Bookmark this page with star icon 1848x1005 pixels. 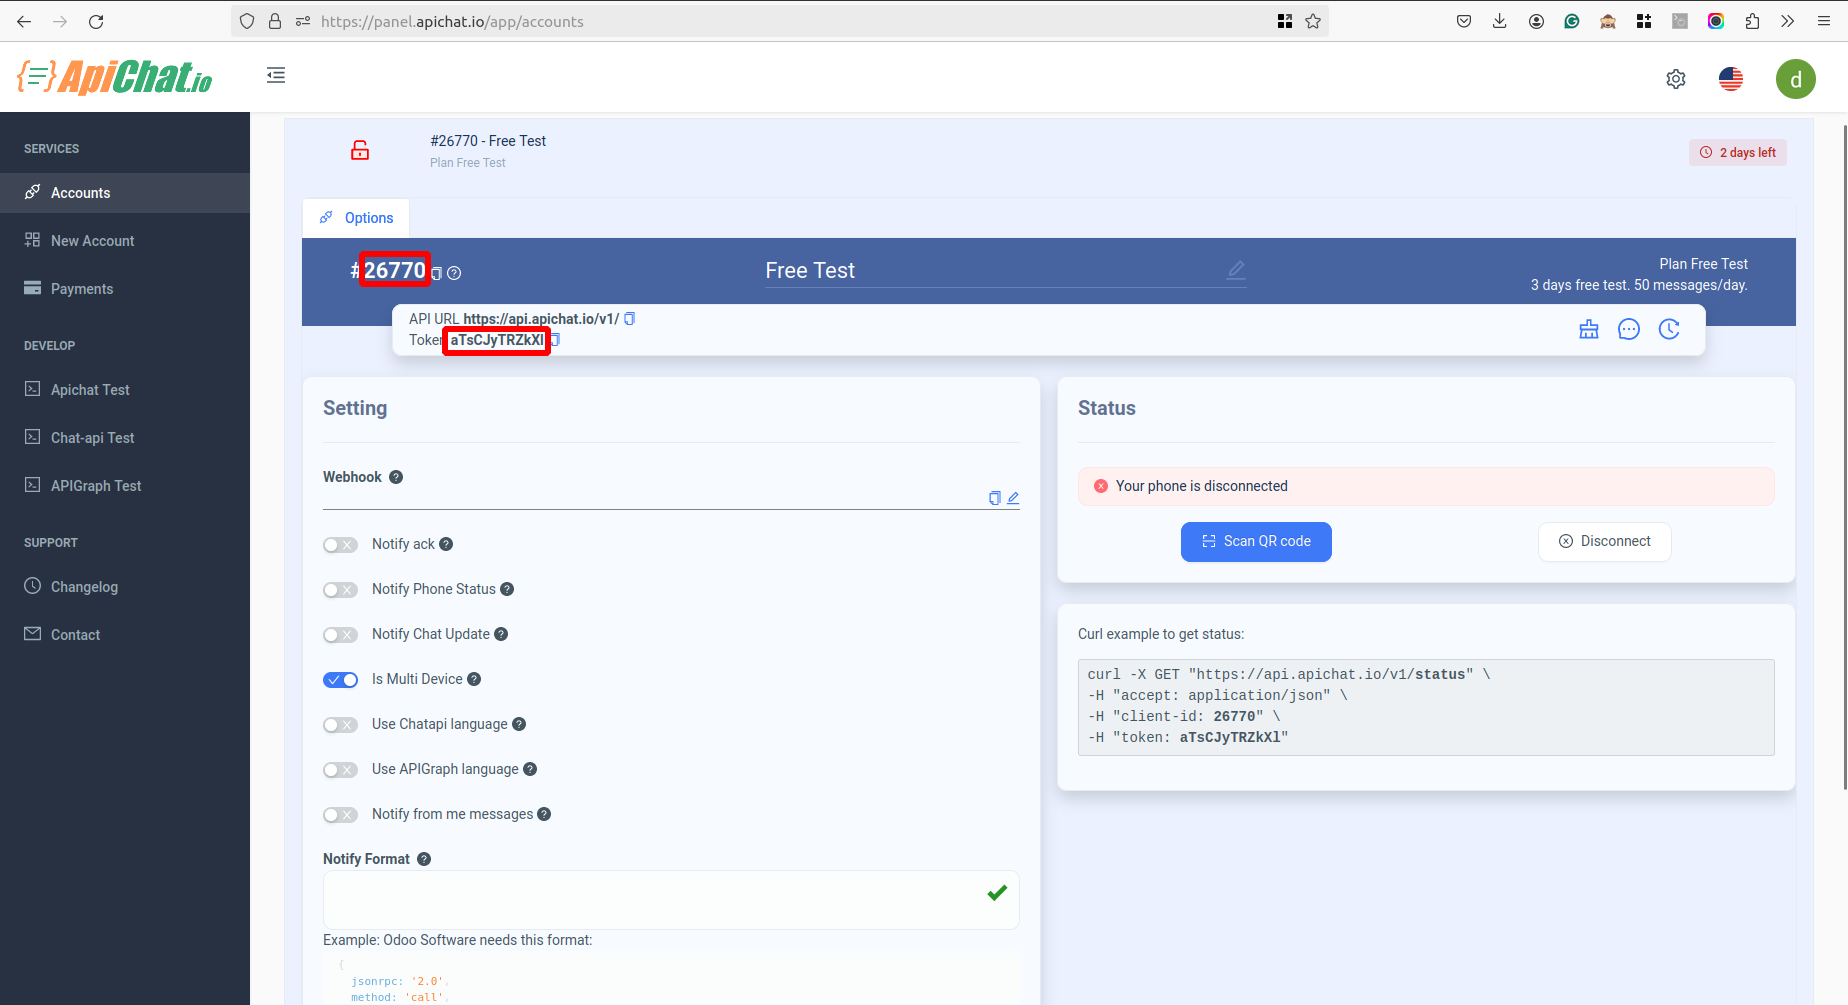(x=1313, y=21)
